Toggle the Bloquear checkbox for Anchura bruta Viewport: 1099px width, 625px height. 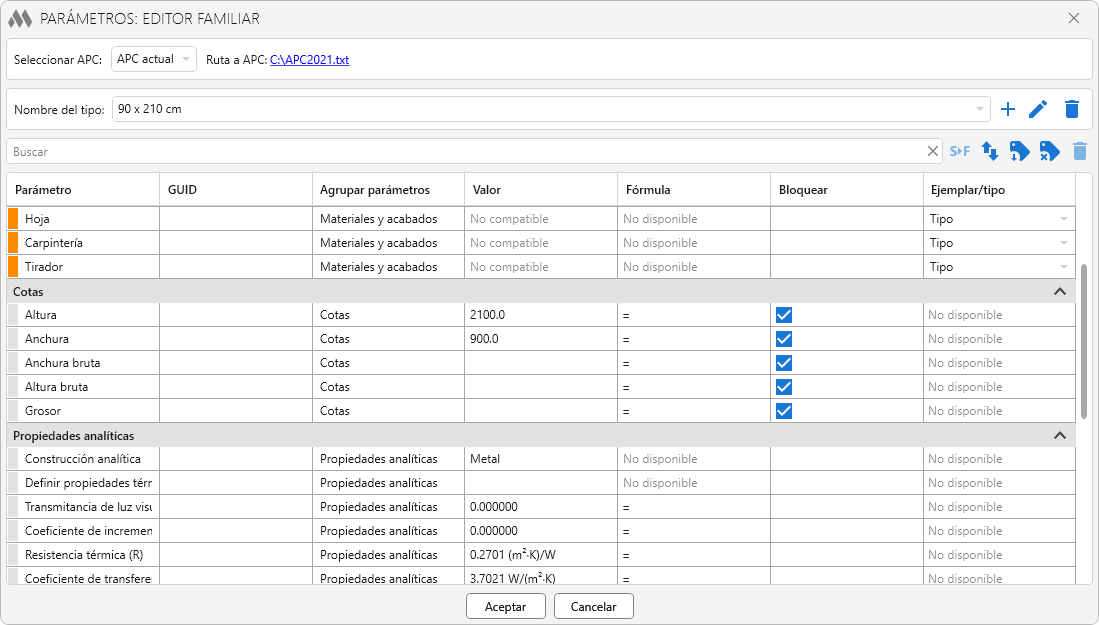pos(784,363)
